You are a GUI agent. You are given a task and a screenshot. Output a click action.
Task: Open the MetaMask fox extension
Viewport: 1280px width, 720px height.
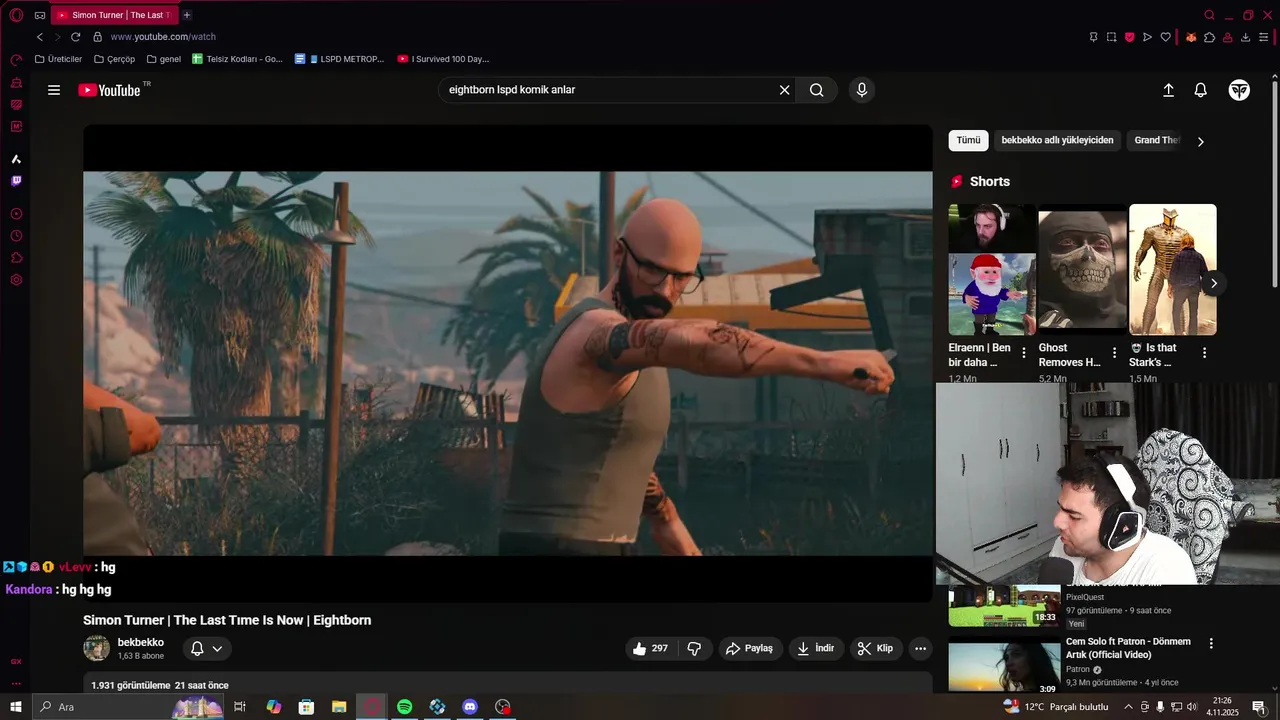coord(1191,37)
